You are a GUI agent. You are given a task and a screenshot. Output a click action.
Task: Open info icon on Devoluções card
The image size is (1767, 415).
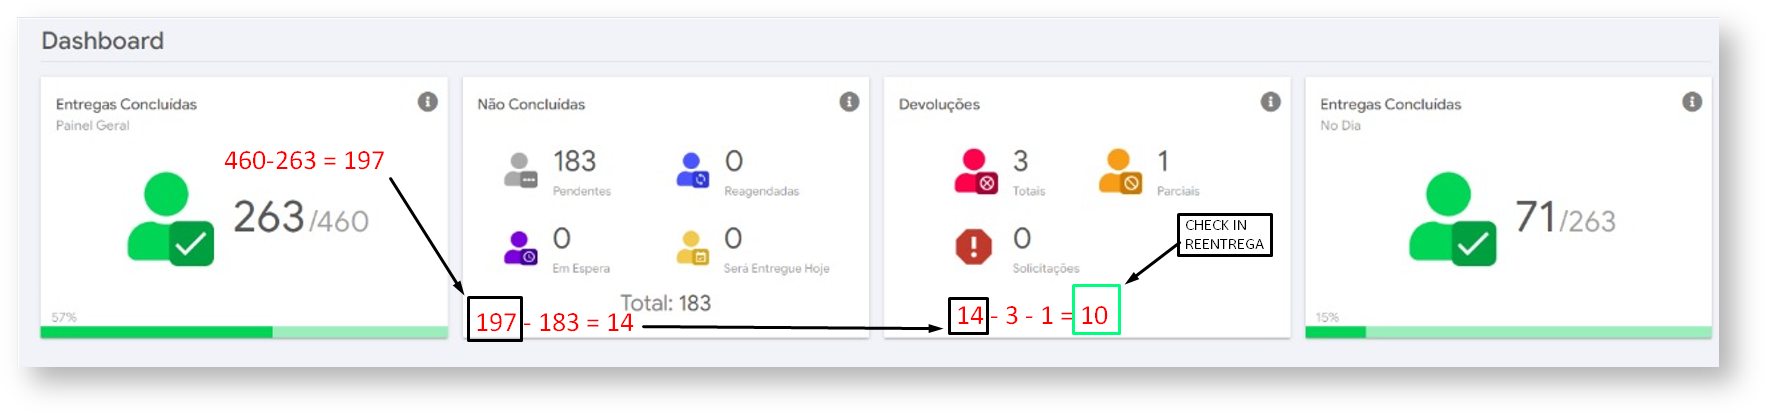[1270, 102]
